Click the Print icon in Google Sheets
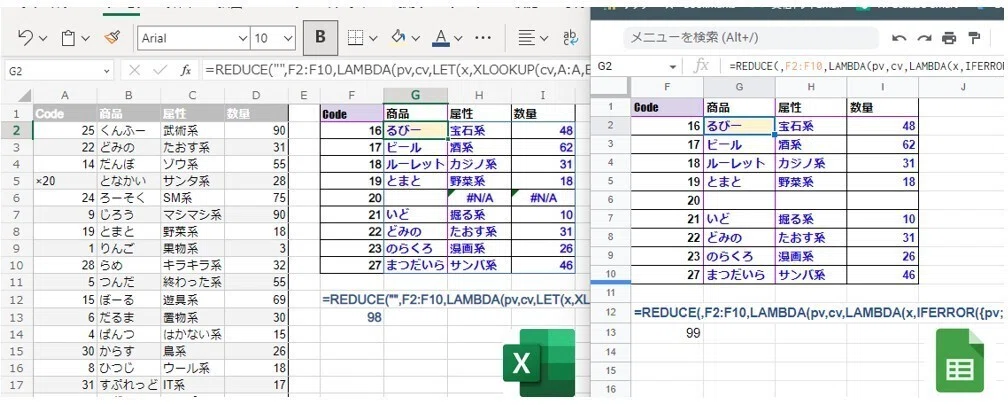This screenshot has width=1008, height=405. point(949,38)
